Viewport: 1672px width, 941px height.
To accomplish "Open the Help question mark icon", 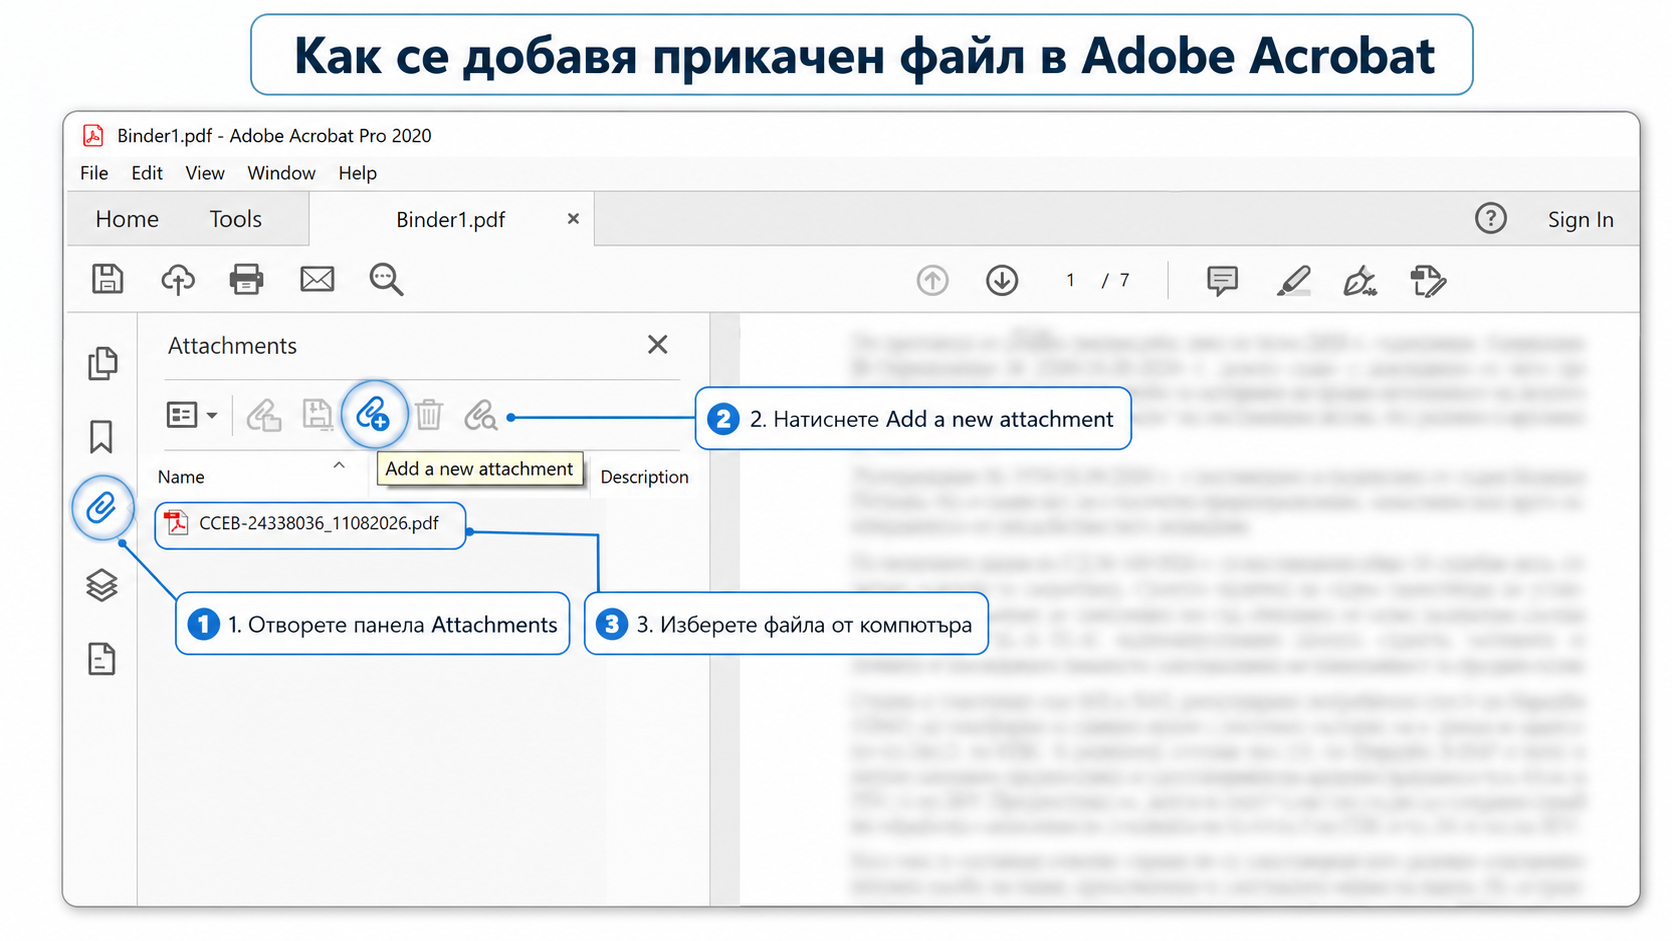I will 1490,218.
